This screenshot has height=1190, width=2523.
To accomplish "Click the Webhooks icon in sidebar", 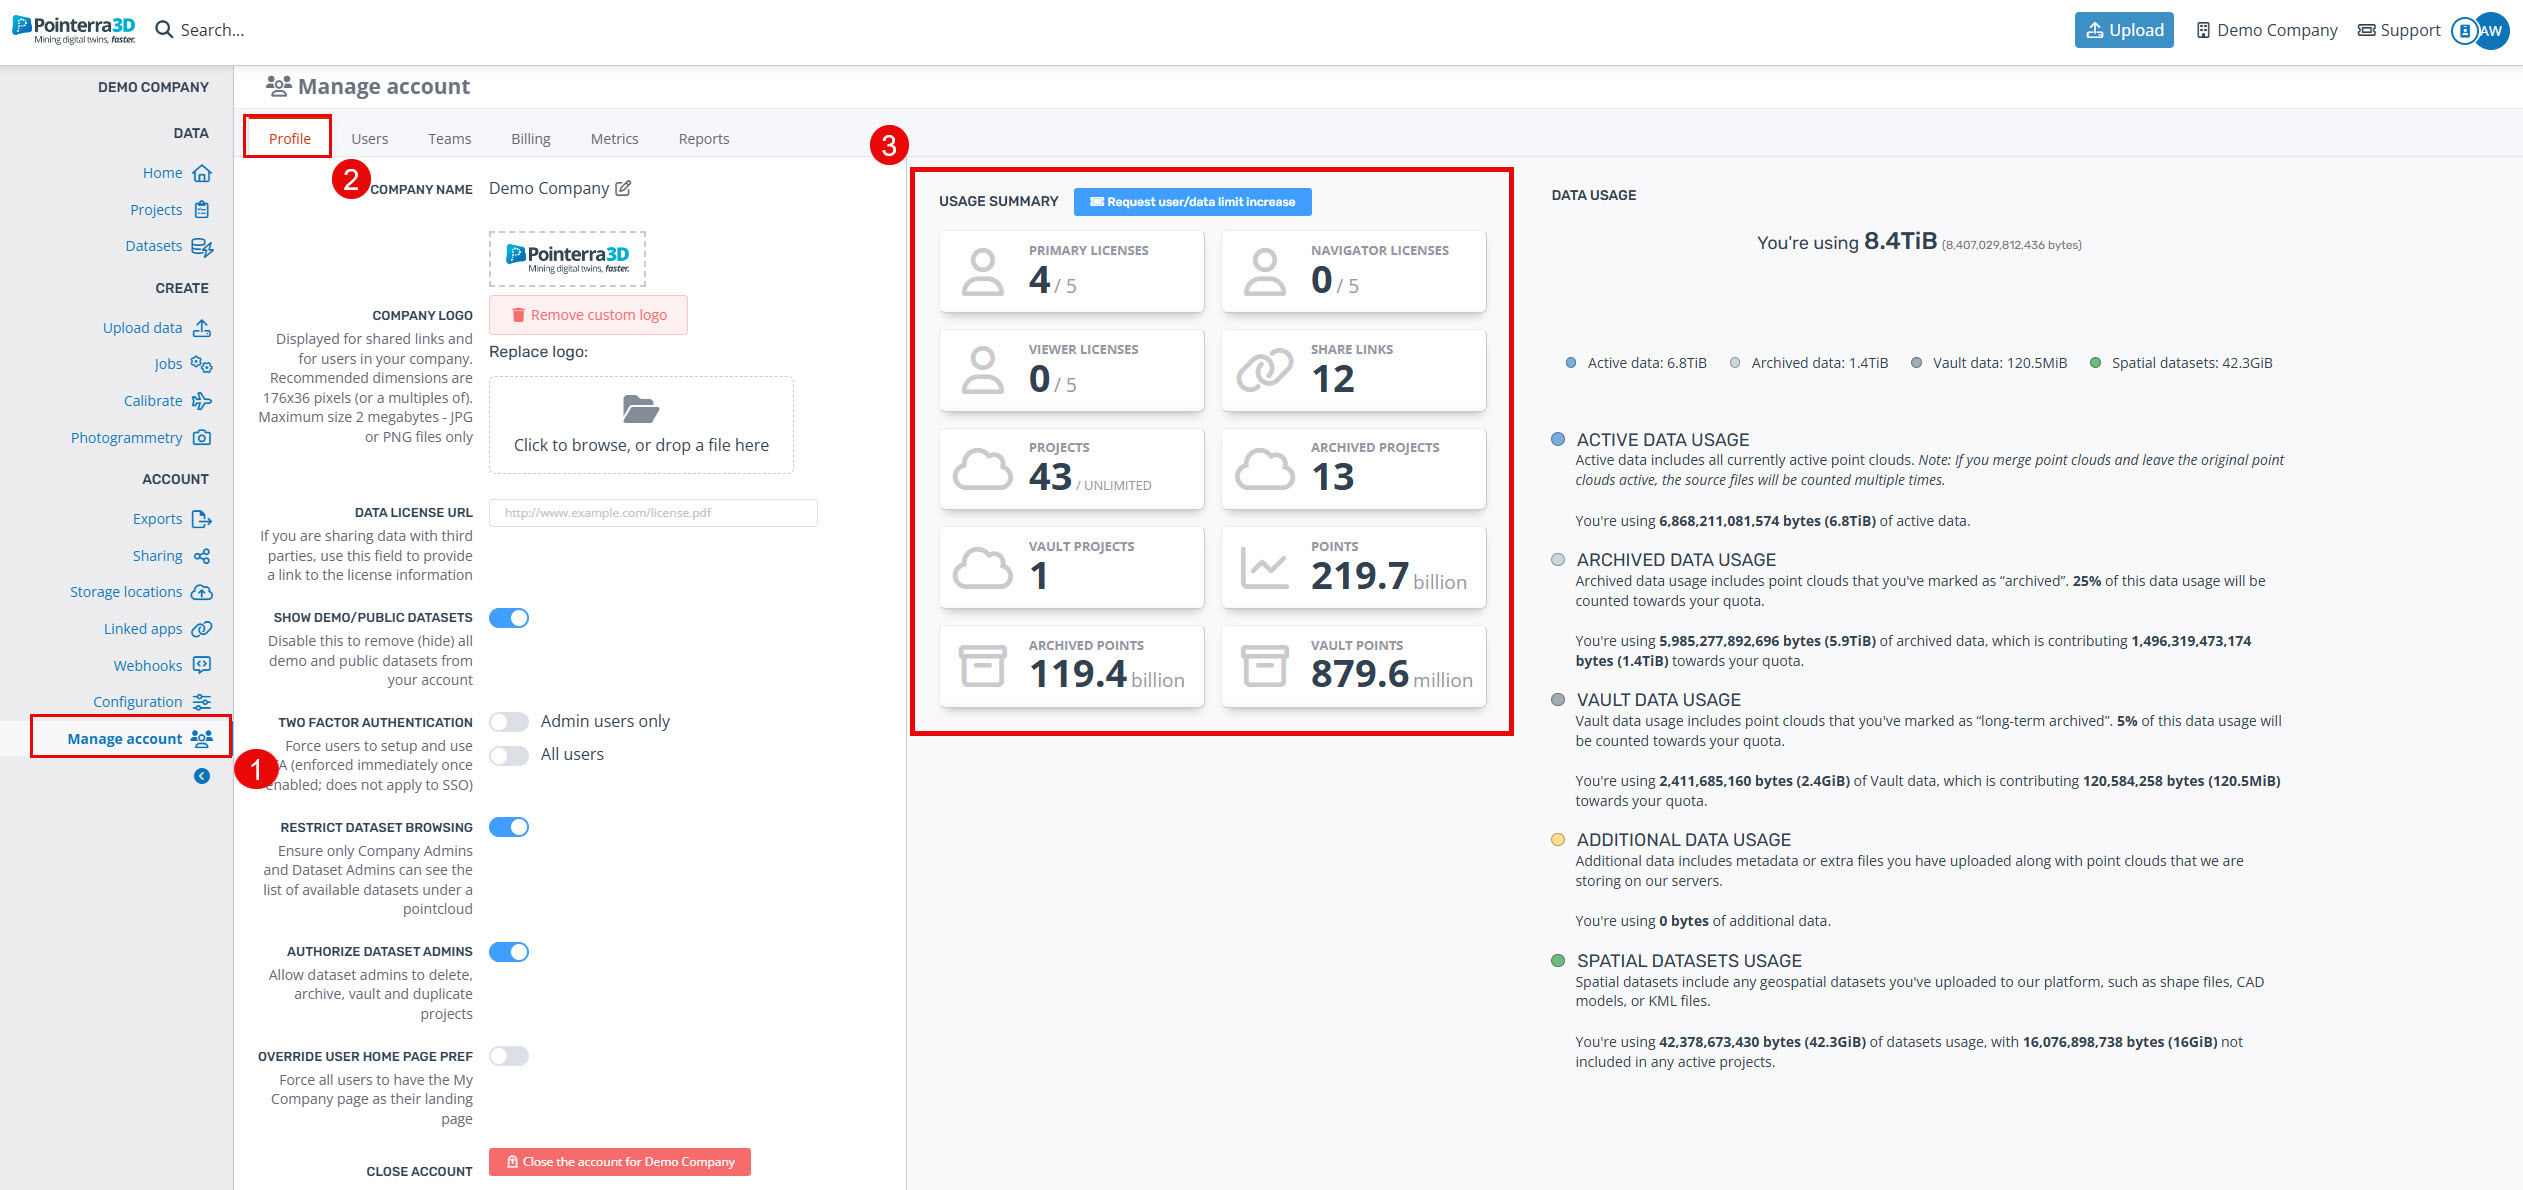I will (202, 665).
